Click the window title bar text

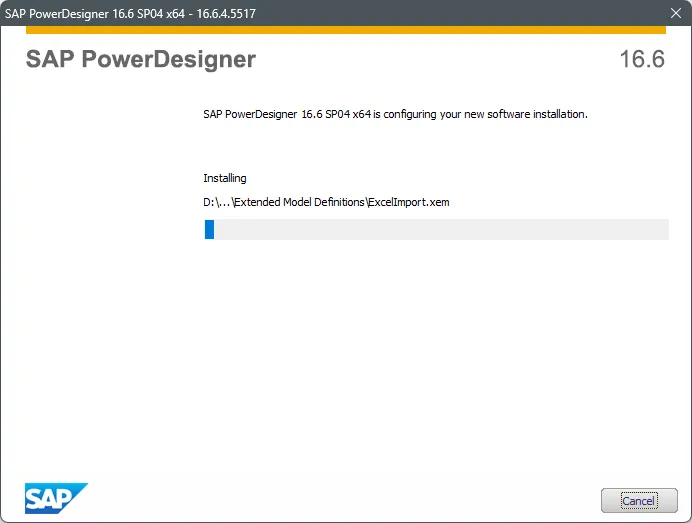click(x=130, y=13)
